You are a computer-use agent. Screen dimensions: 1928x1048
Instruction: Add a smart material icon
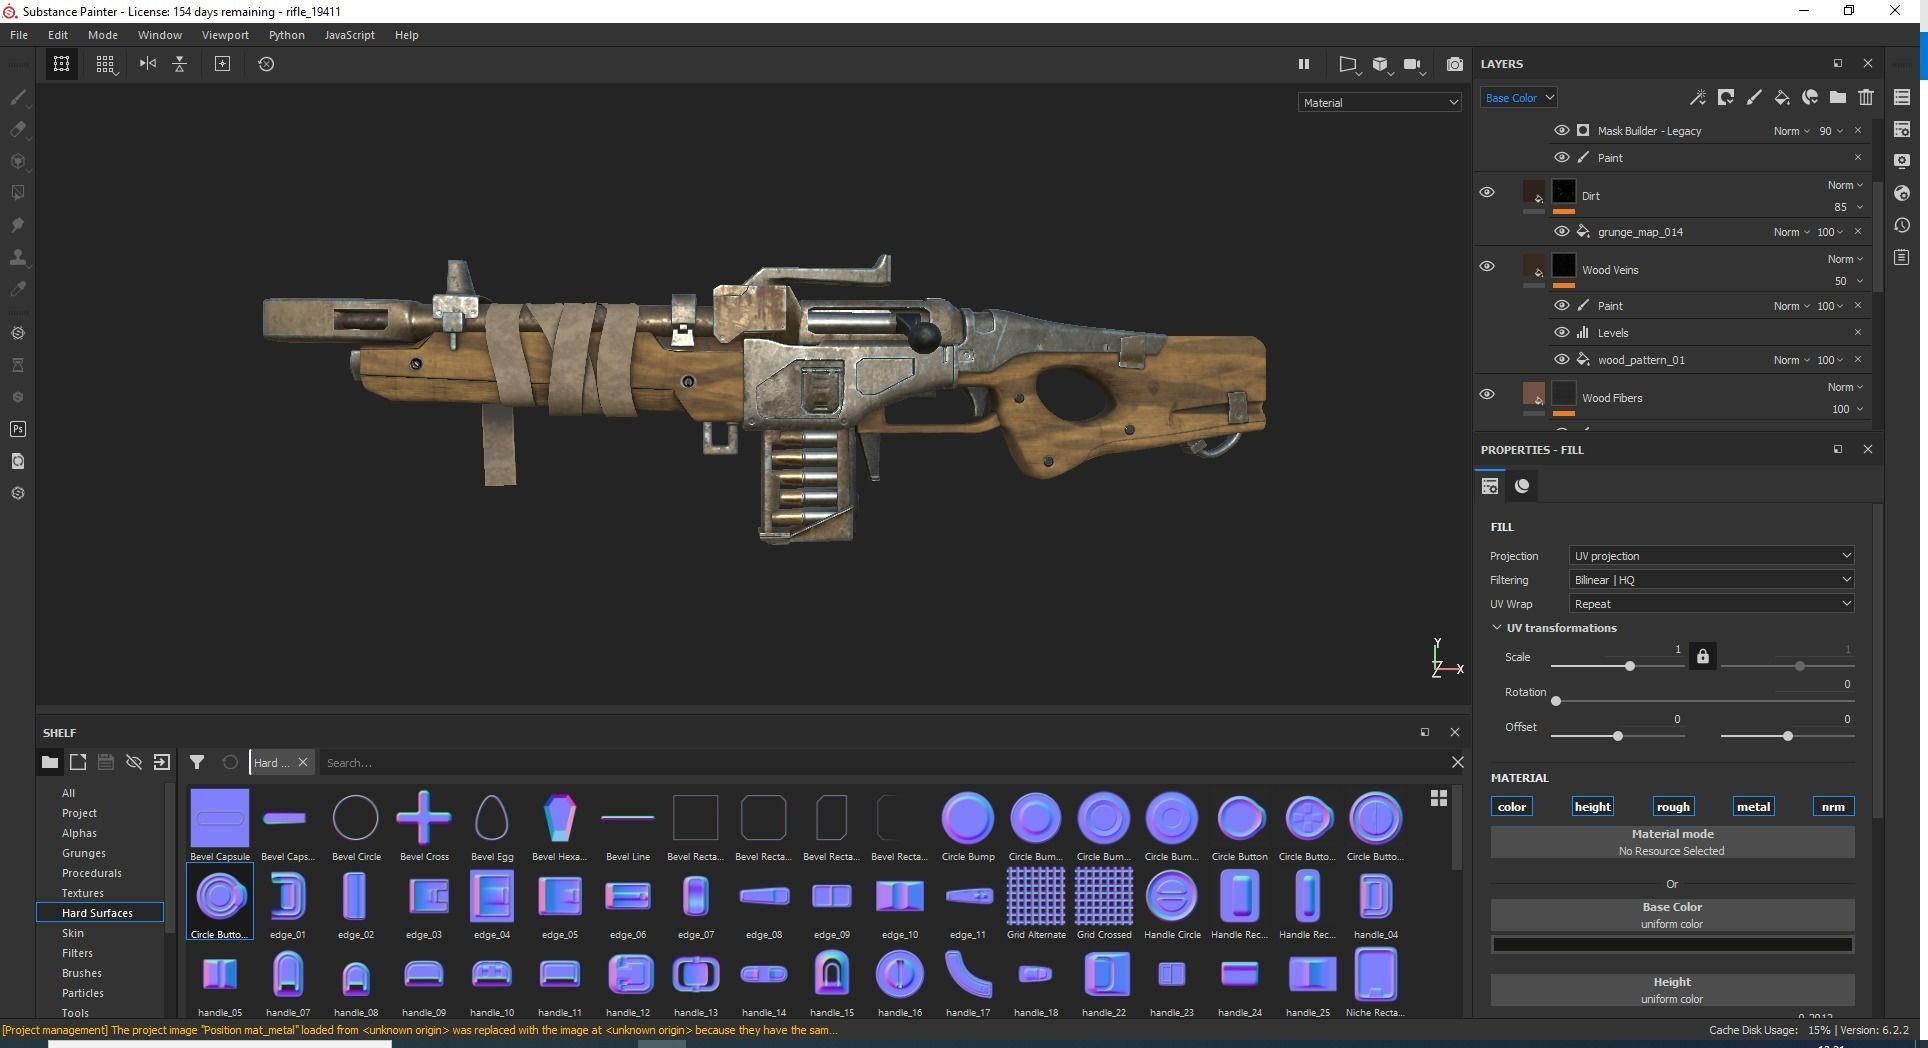(x=1809, y=98)
